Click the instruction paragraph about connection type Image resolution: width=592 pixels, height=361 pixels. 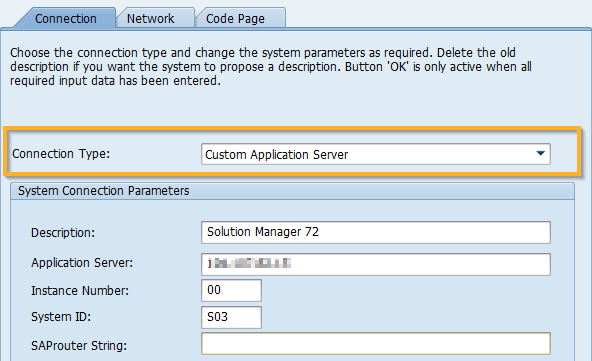tap(271, 66)
